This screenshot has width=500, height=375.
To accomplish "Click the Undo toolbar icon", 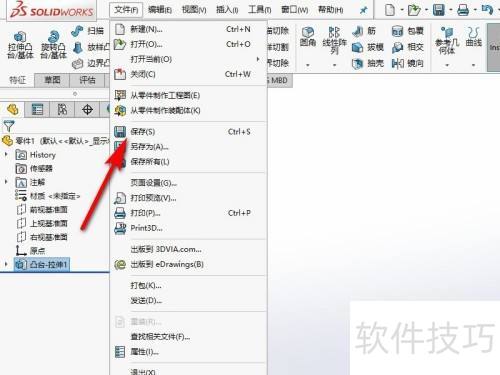I will [487, 10].
